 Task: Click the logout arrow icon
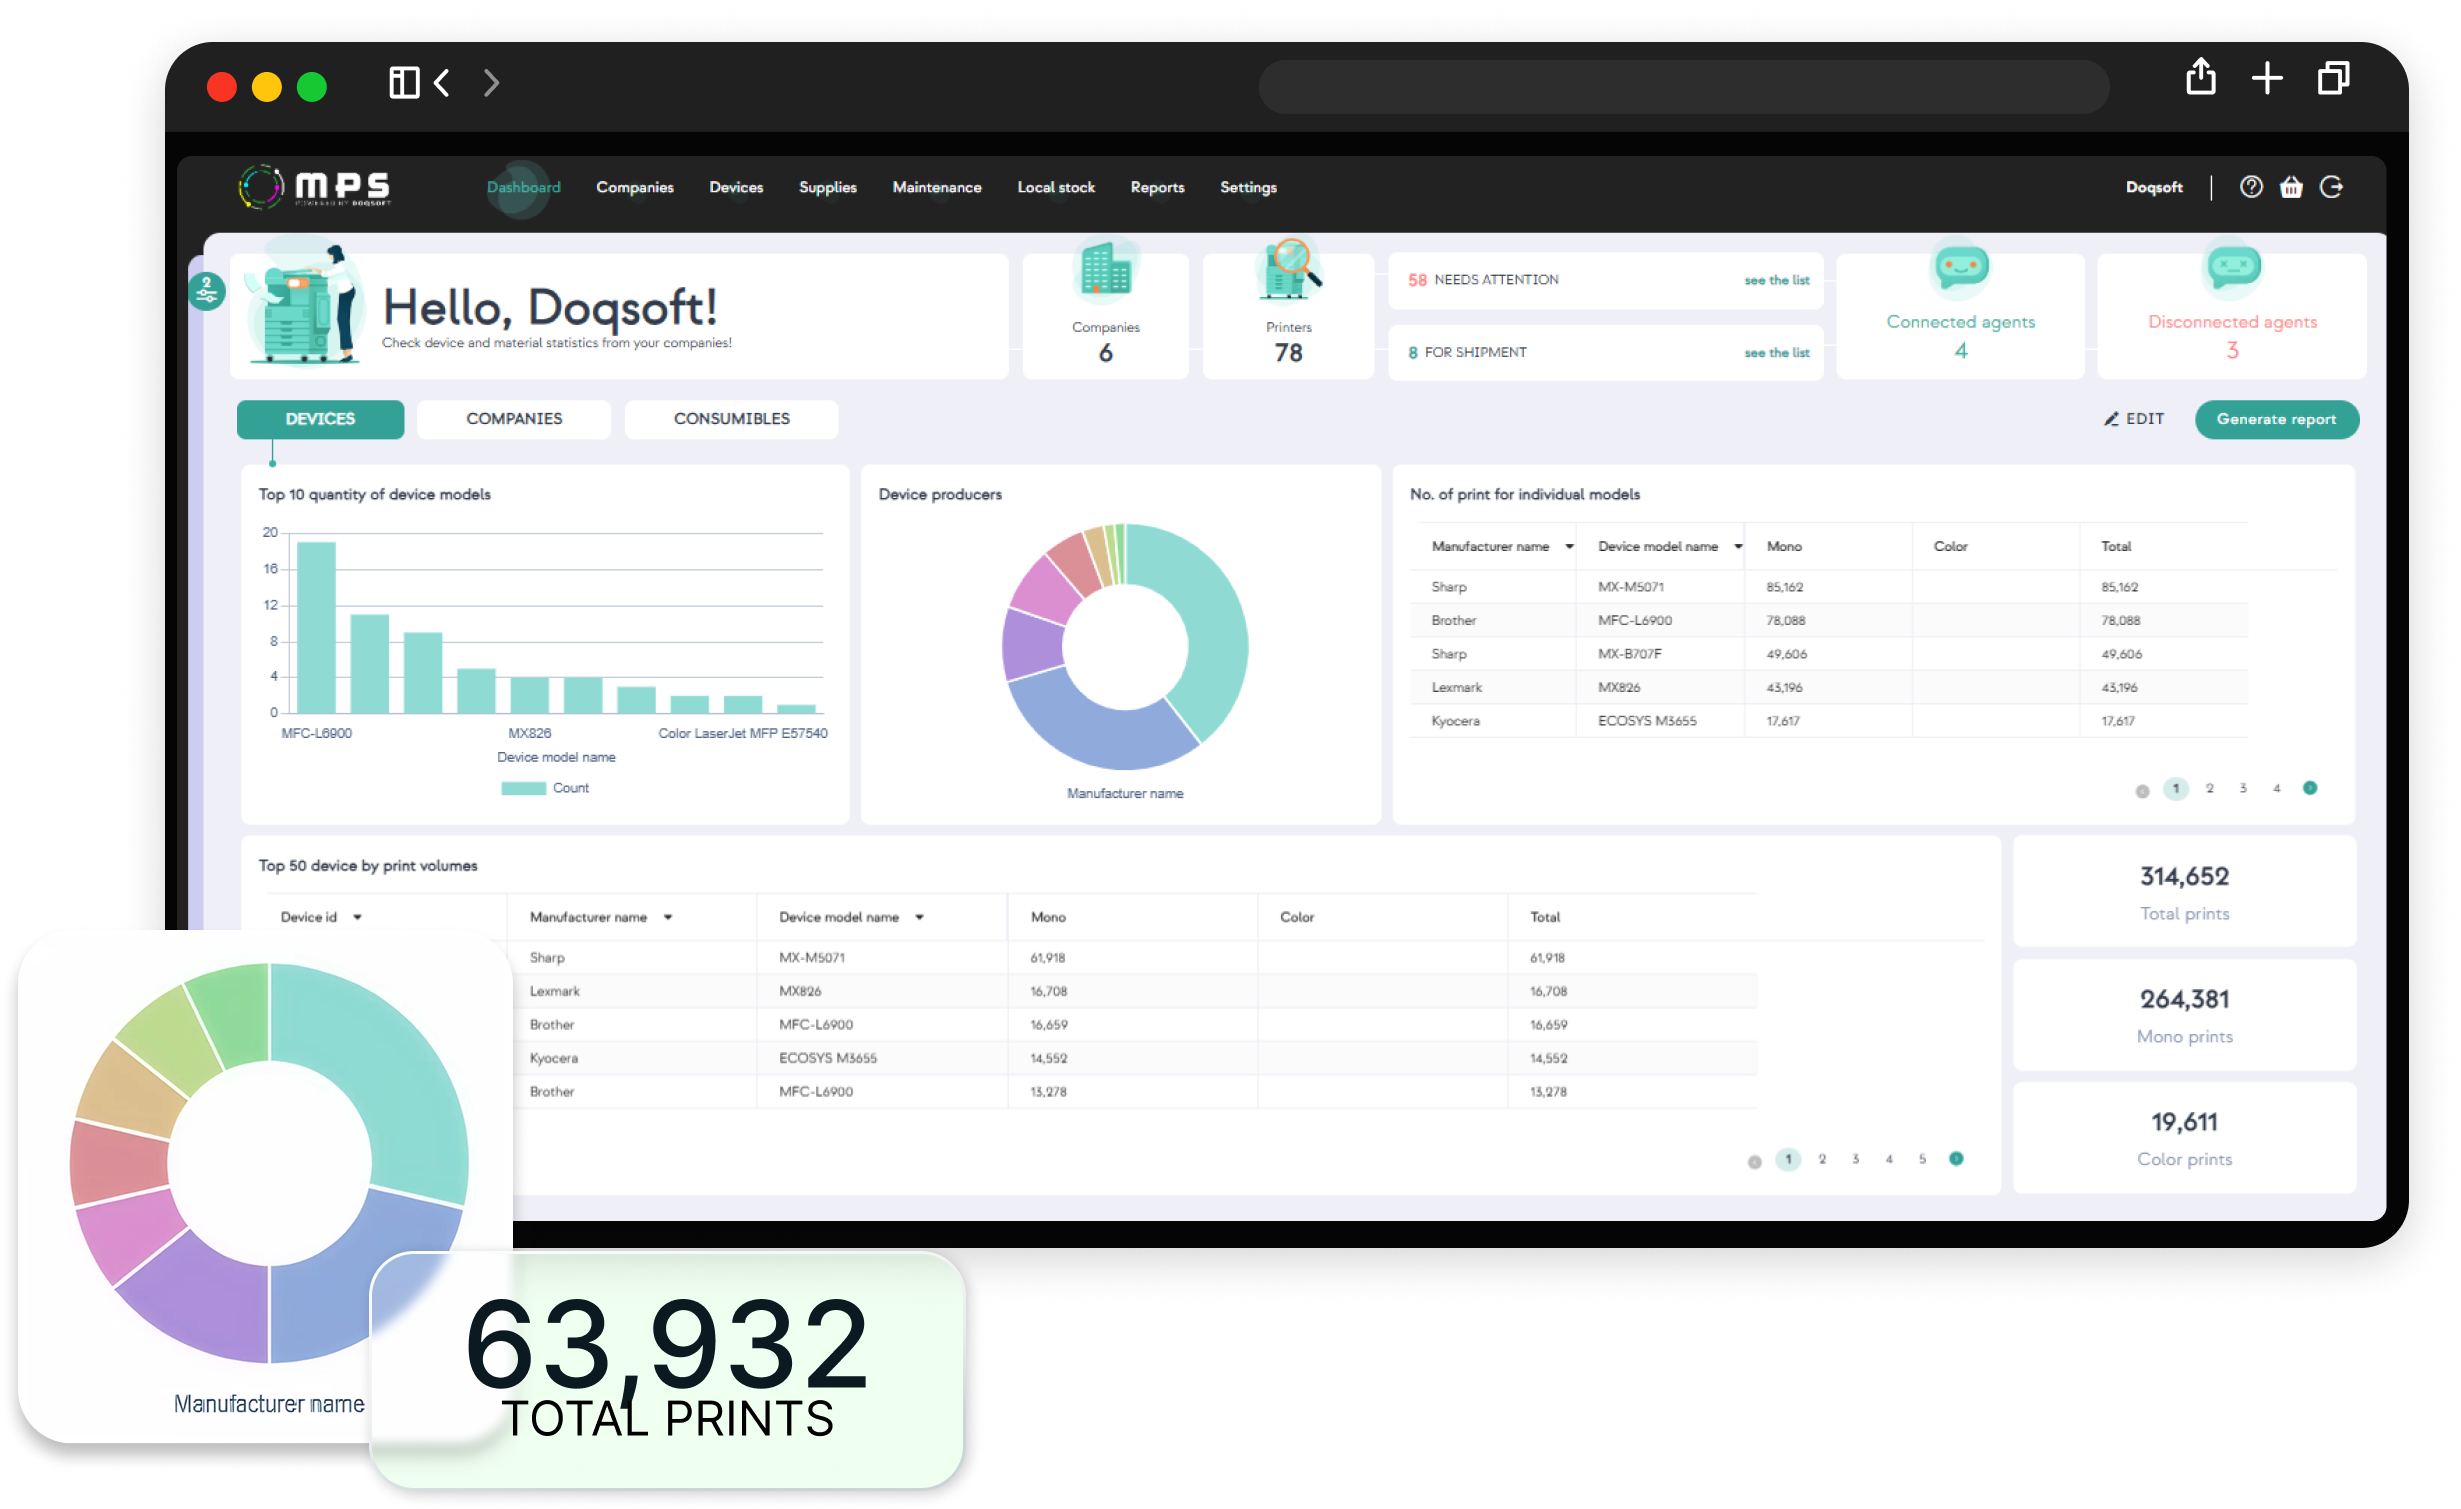(2331, 187)
